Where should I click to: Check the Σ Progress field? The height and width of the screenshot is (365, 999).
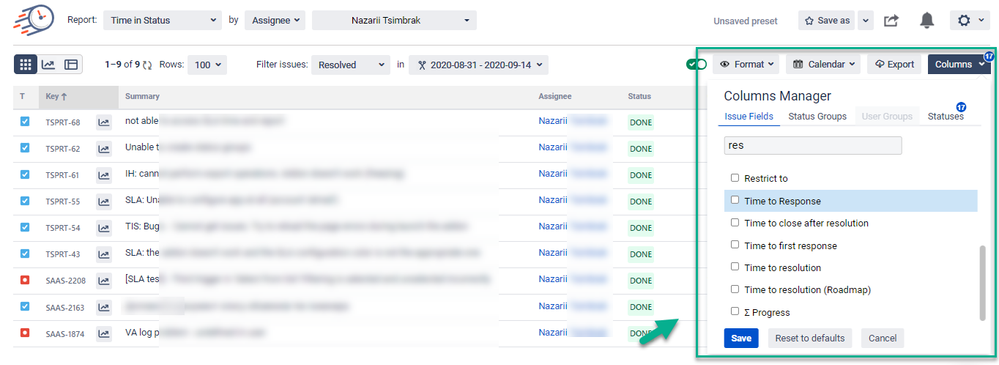(x=735, y=311)
